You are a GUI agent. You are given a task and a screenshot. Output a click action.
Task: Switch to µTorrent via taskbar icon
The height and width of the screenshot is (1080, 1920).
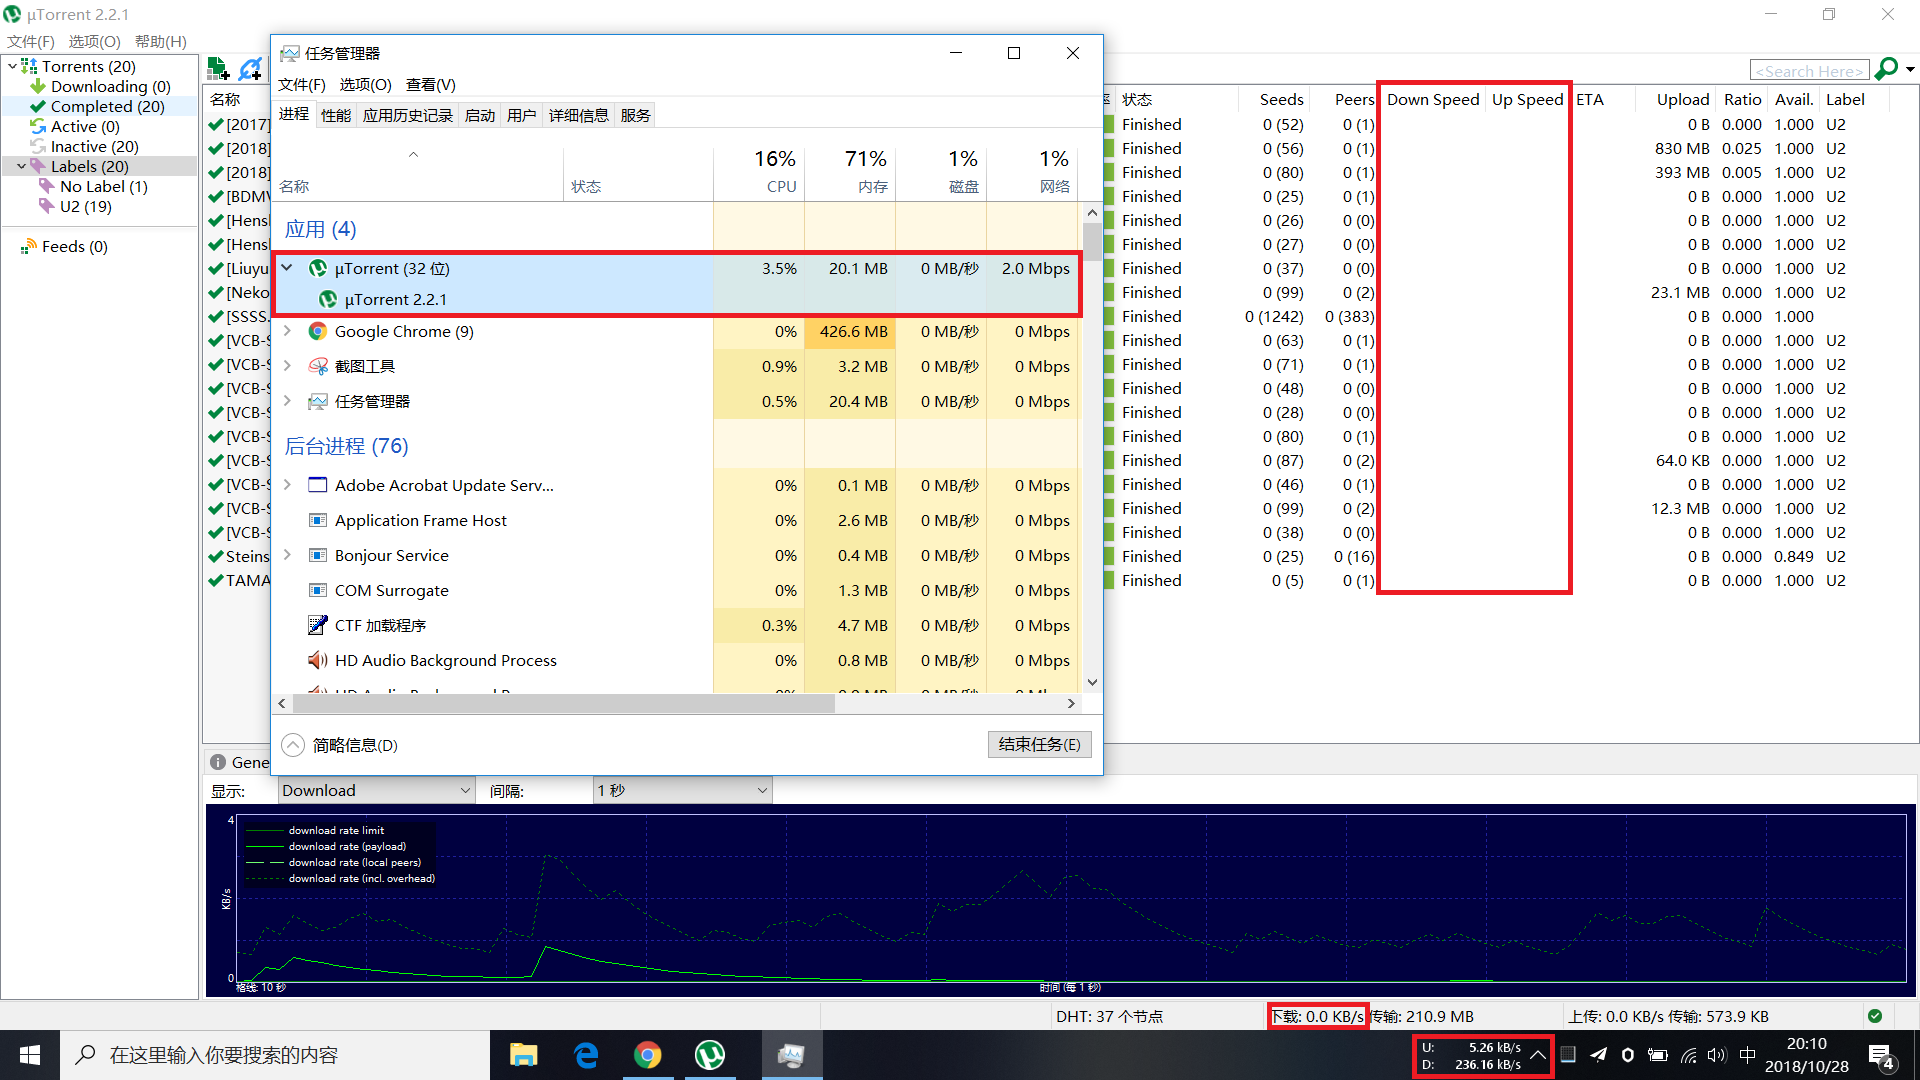(x=710, y=1055)
